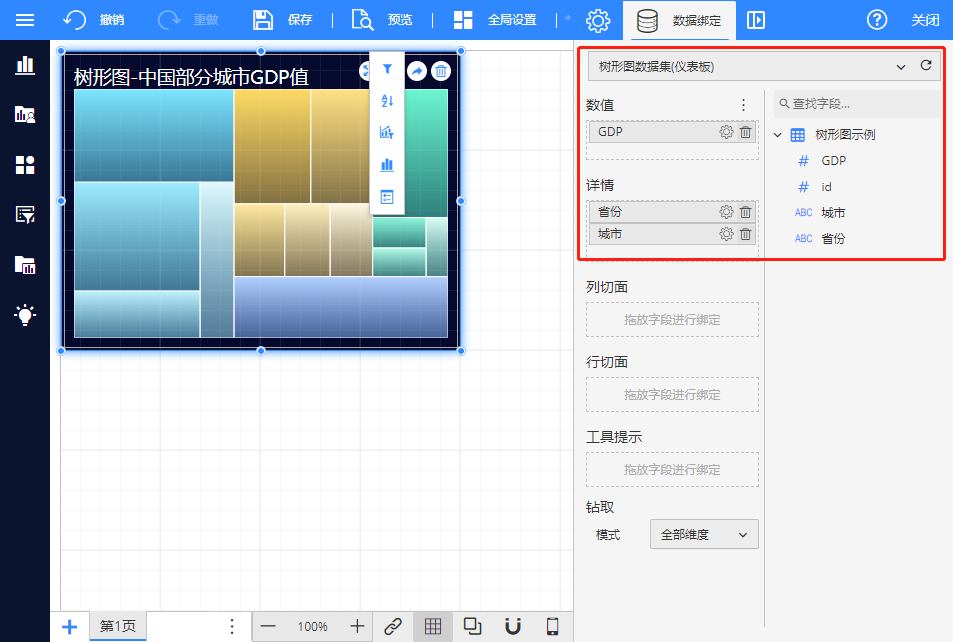Open the drill-down mode dropdown 全部维度

pos(704,535)
